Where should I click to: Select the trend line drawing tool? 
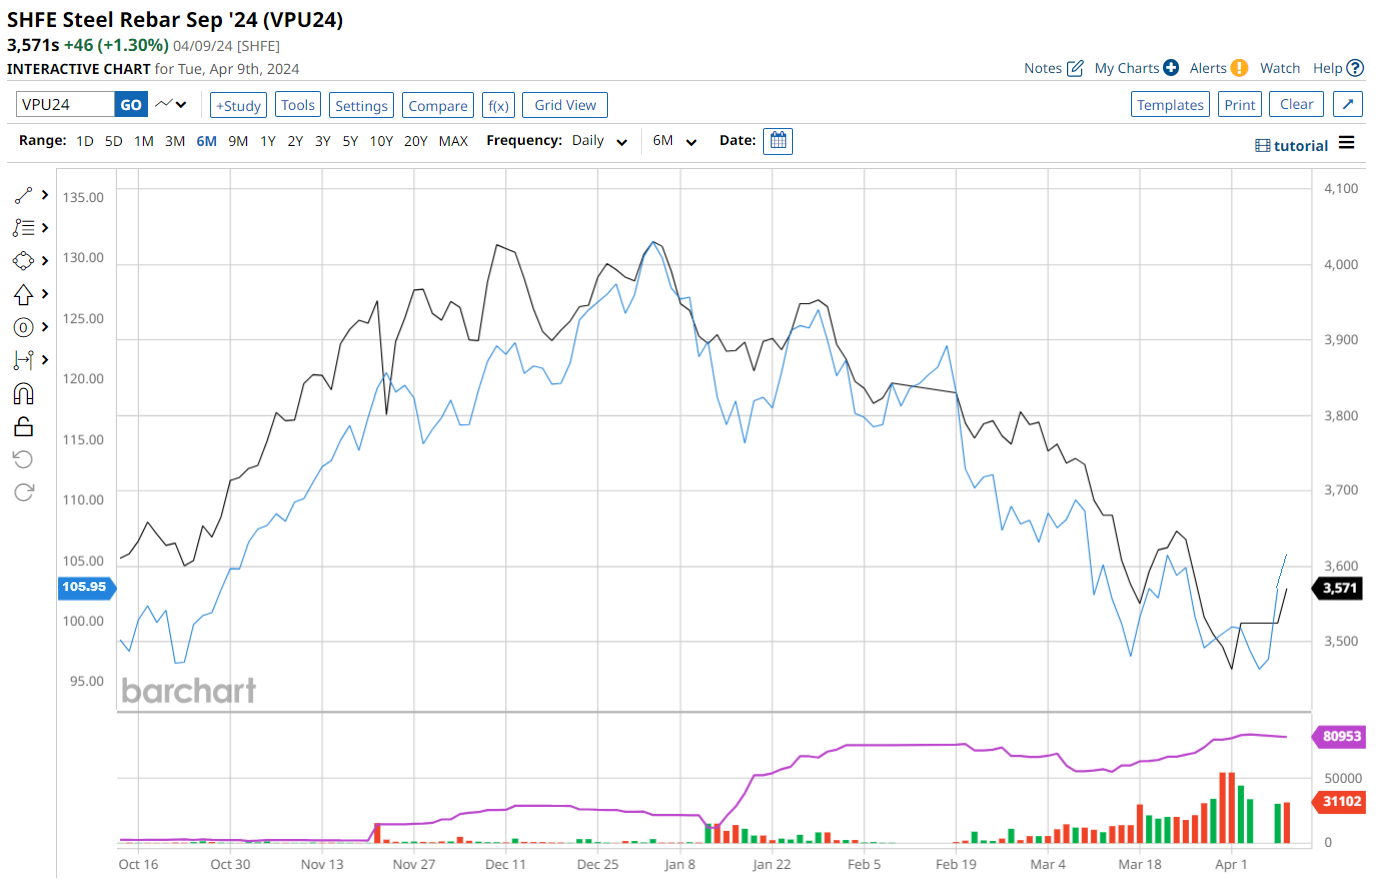point(24,195)
